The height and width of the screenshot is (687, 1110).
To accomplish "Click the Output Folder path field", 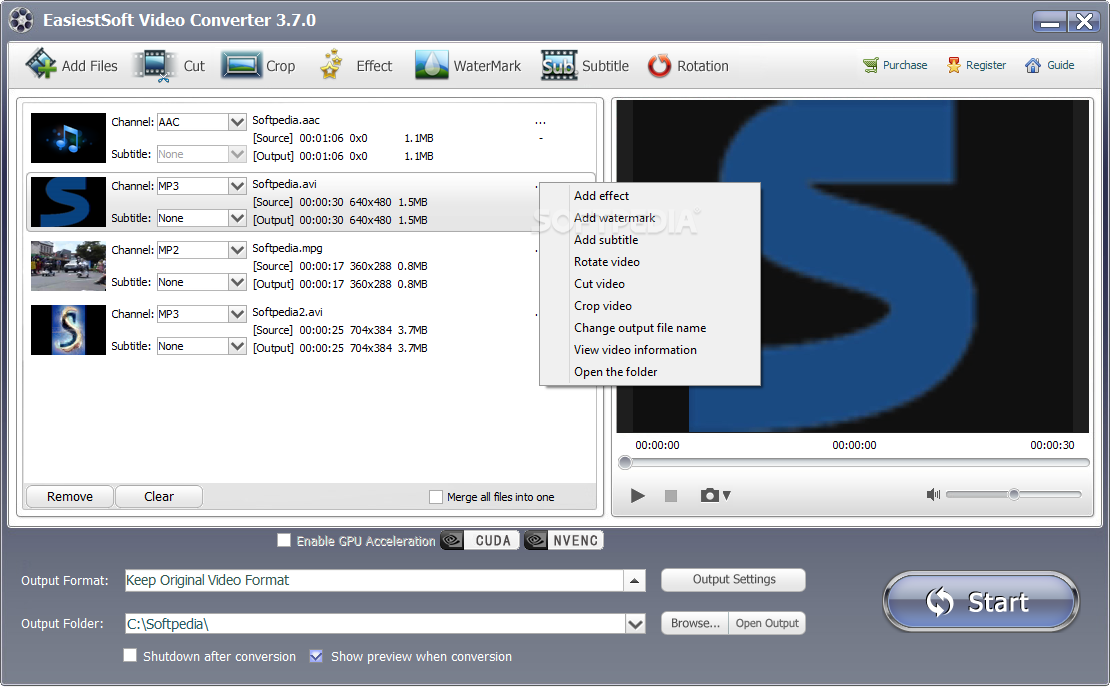I will pos(374,624).
